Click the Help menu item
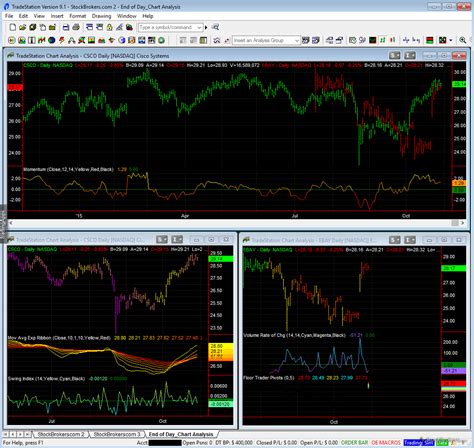 click(148, 16)
